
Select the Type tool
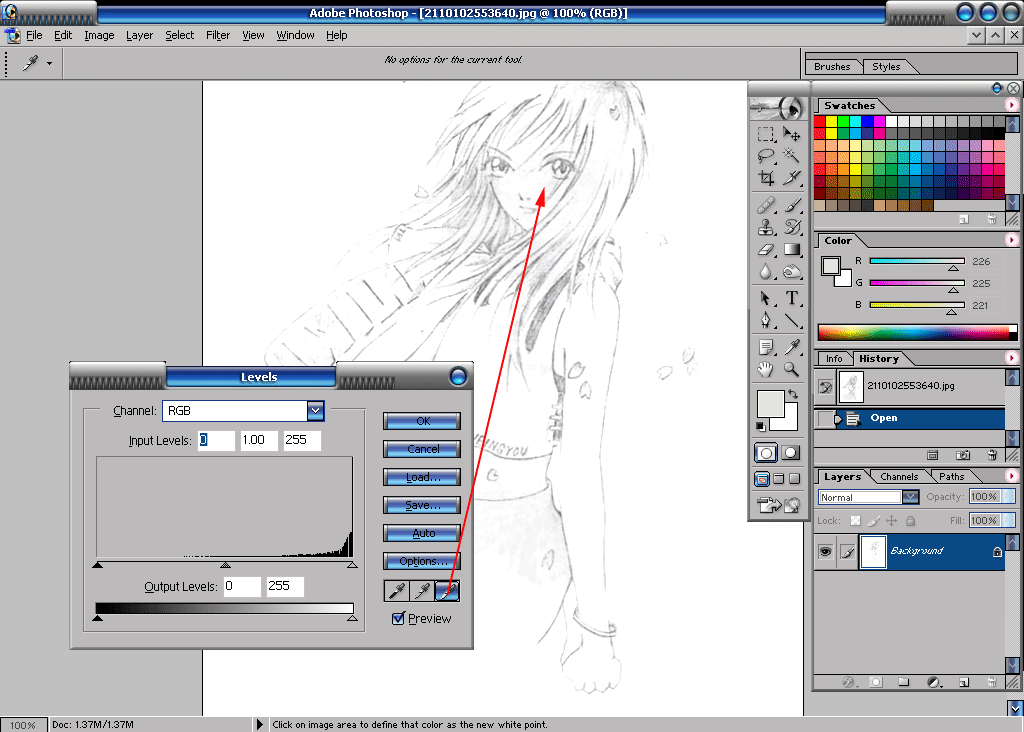coord(792,298)
